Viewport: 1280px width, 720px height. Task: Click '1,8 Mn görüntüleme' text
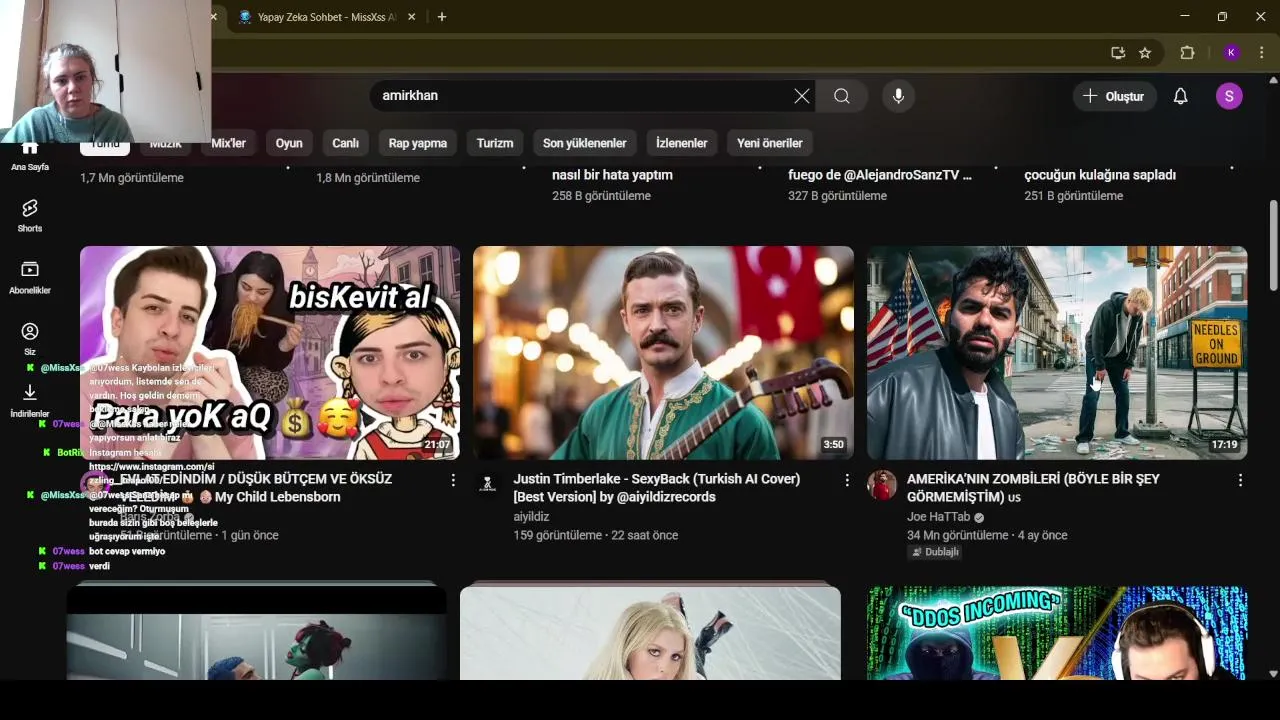pos(368,178)
